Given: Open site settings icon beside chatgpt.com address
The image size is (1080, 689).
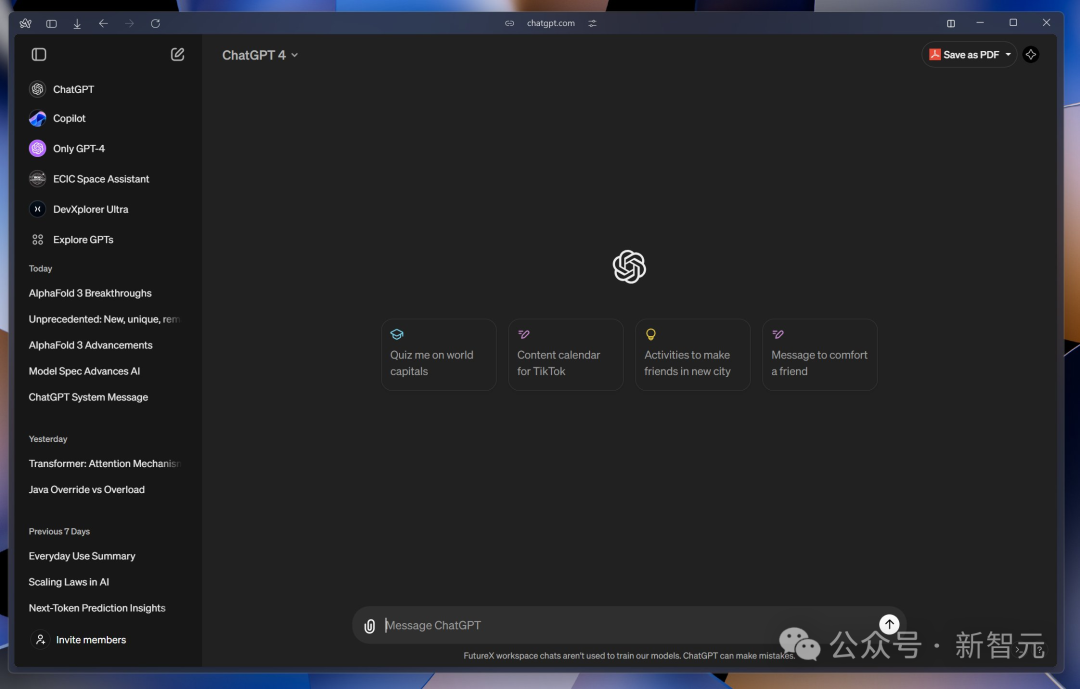Looking at the screenshot, I should pos(592,23).
